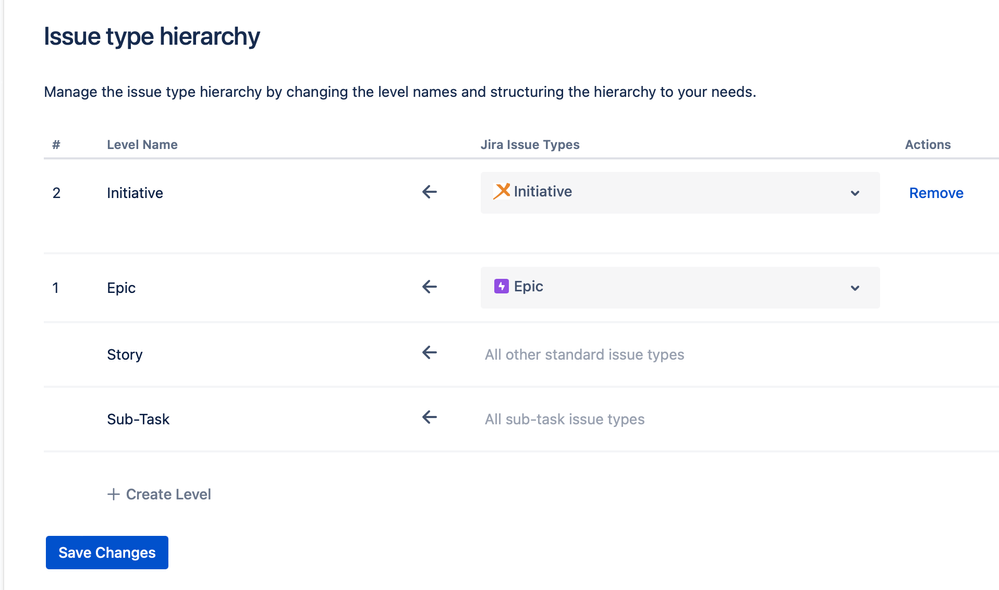Expand the Epic dropdown chevron
Viewport: 999px width, 590px height.
click(x=855, y=288)
